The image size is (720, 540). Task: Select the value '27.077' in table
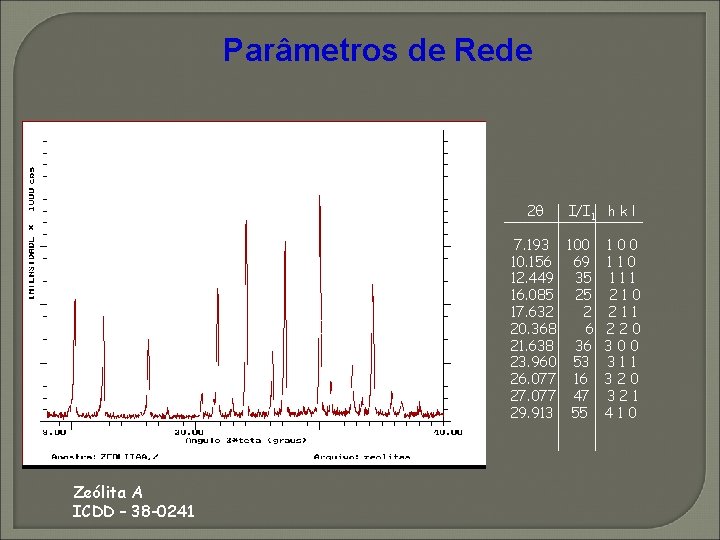coord(533,395)
